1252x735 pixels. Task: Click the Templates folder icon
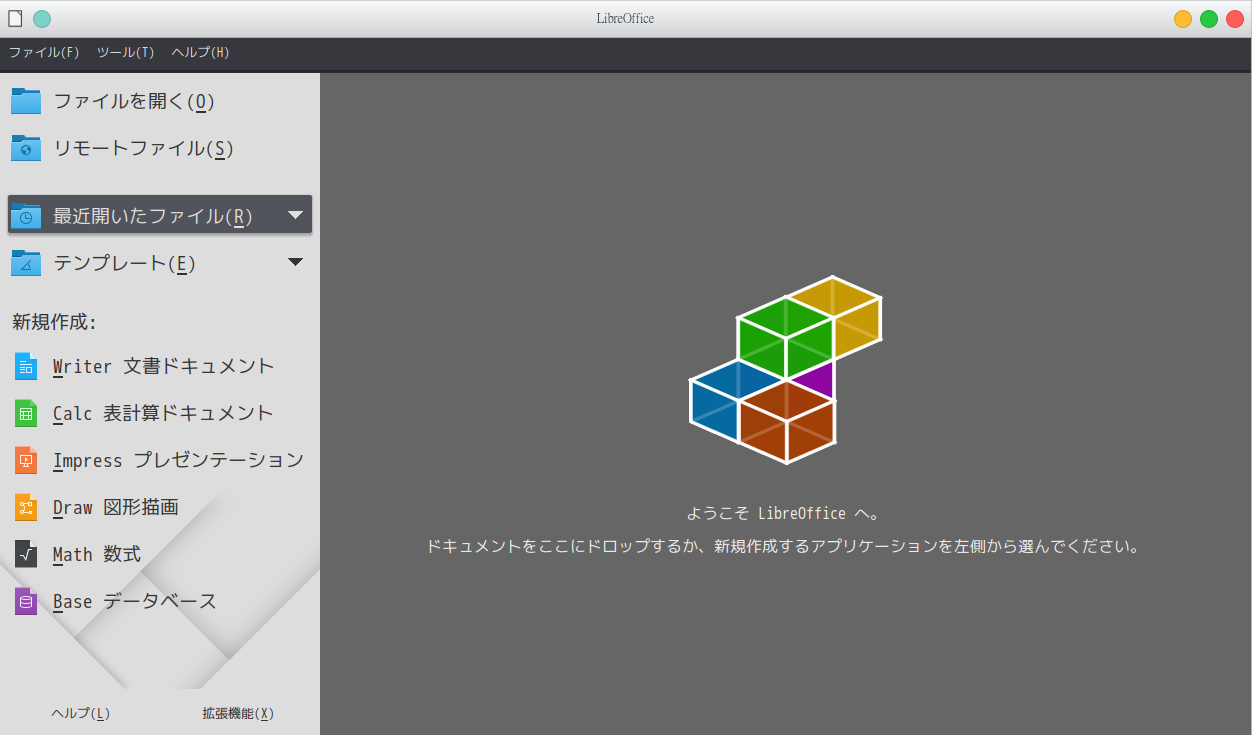(26, 263)
